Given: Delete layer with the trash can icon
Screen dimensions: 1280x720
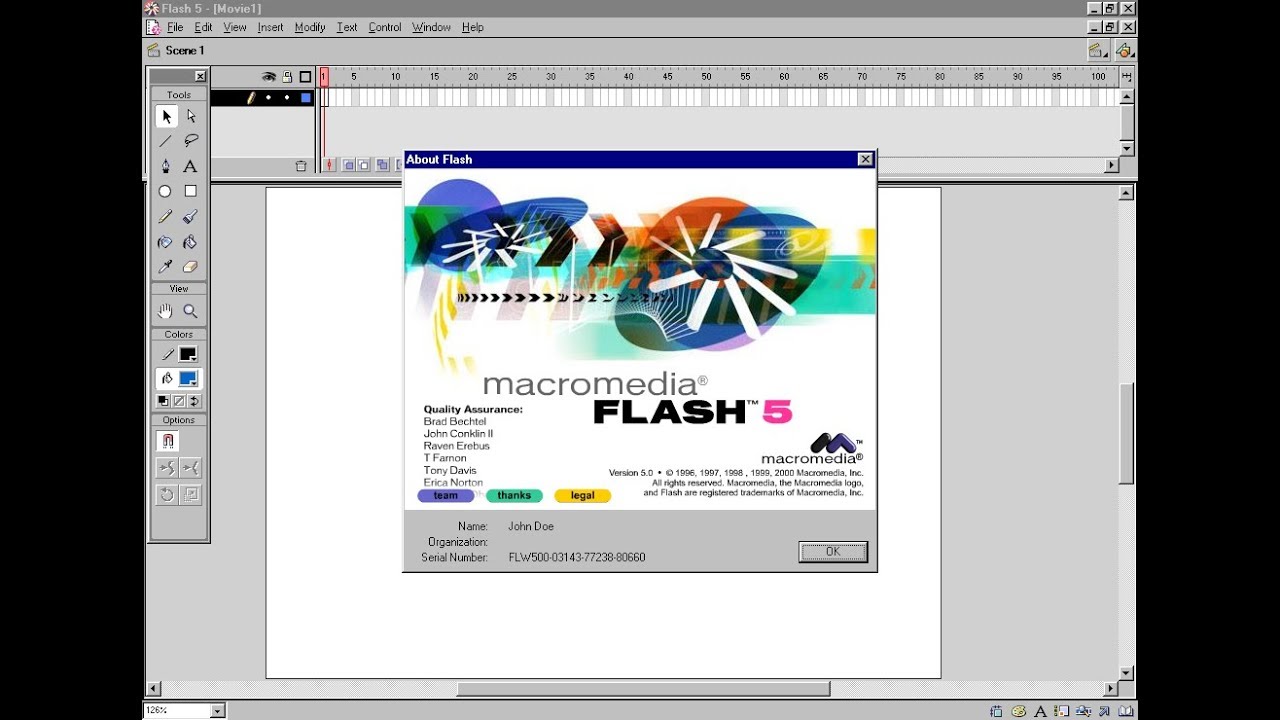Looking at the screenshot, I should point(301,166).
